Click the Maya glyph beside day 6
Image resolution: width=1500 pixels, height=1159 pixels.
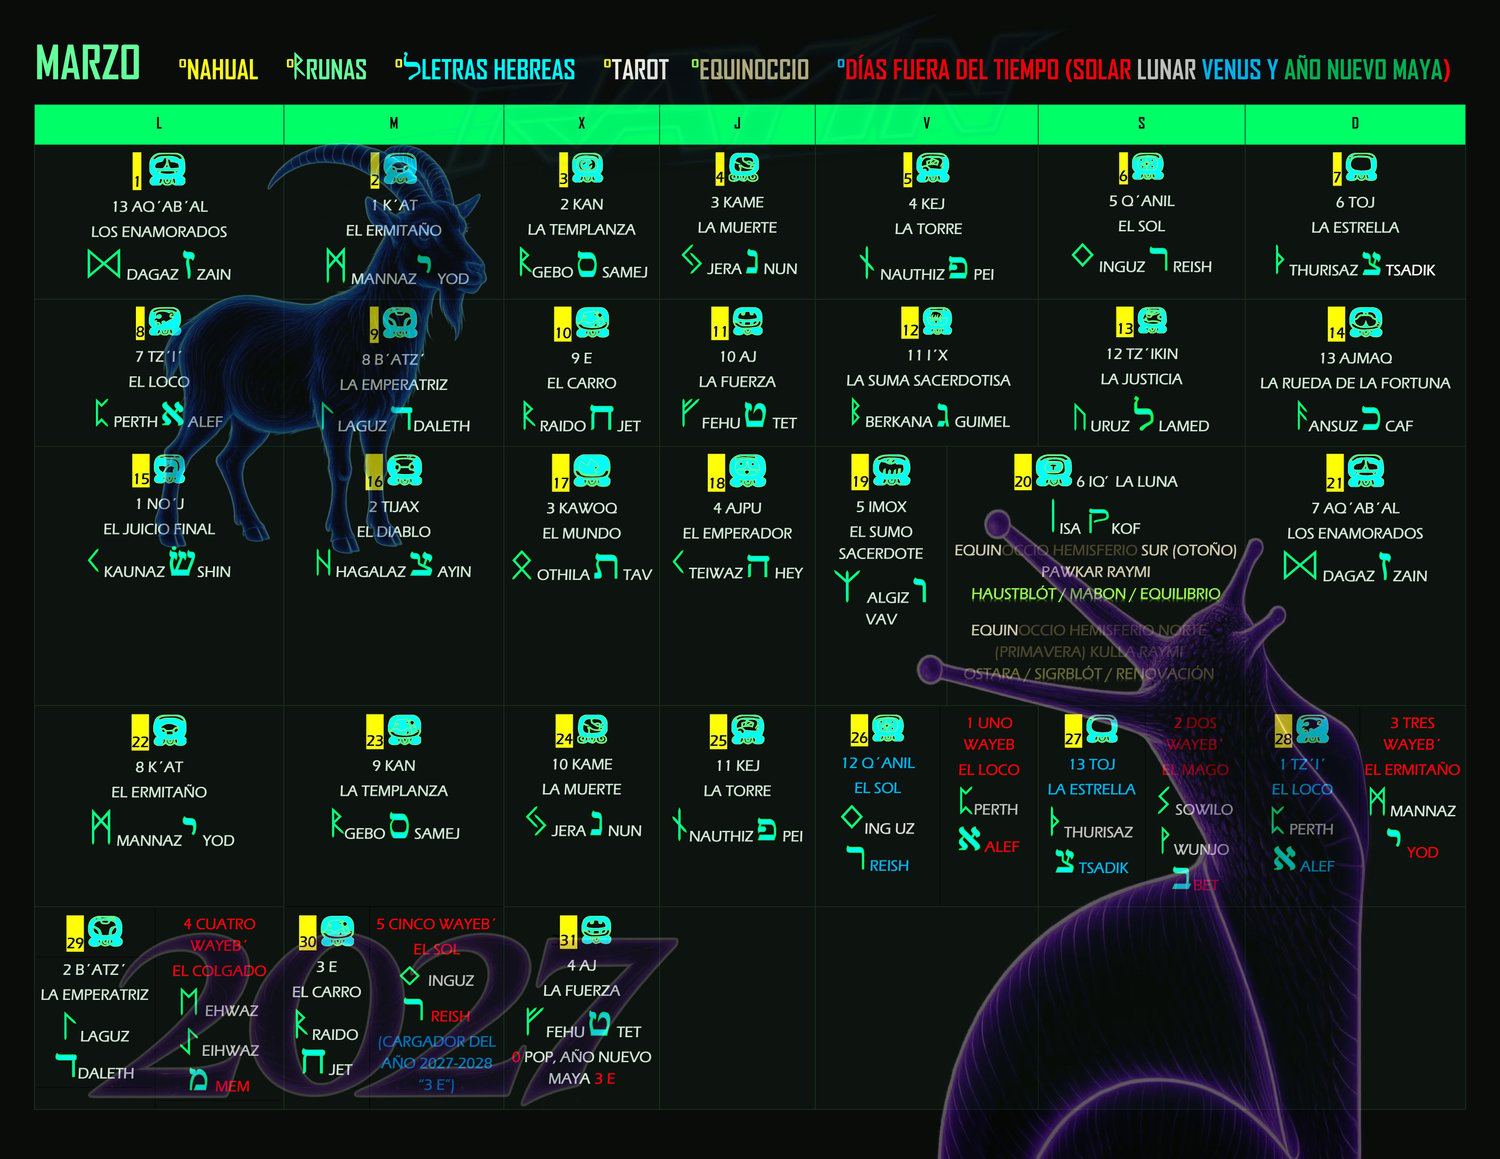tap(1147, 166)
